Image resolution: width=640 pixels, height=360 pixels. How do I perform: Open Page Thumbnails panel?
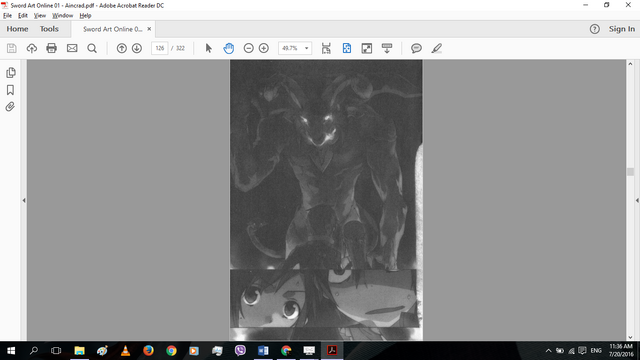[11, 73]
